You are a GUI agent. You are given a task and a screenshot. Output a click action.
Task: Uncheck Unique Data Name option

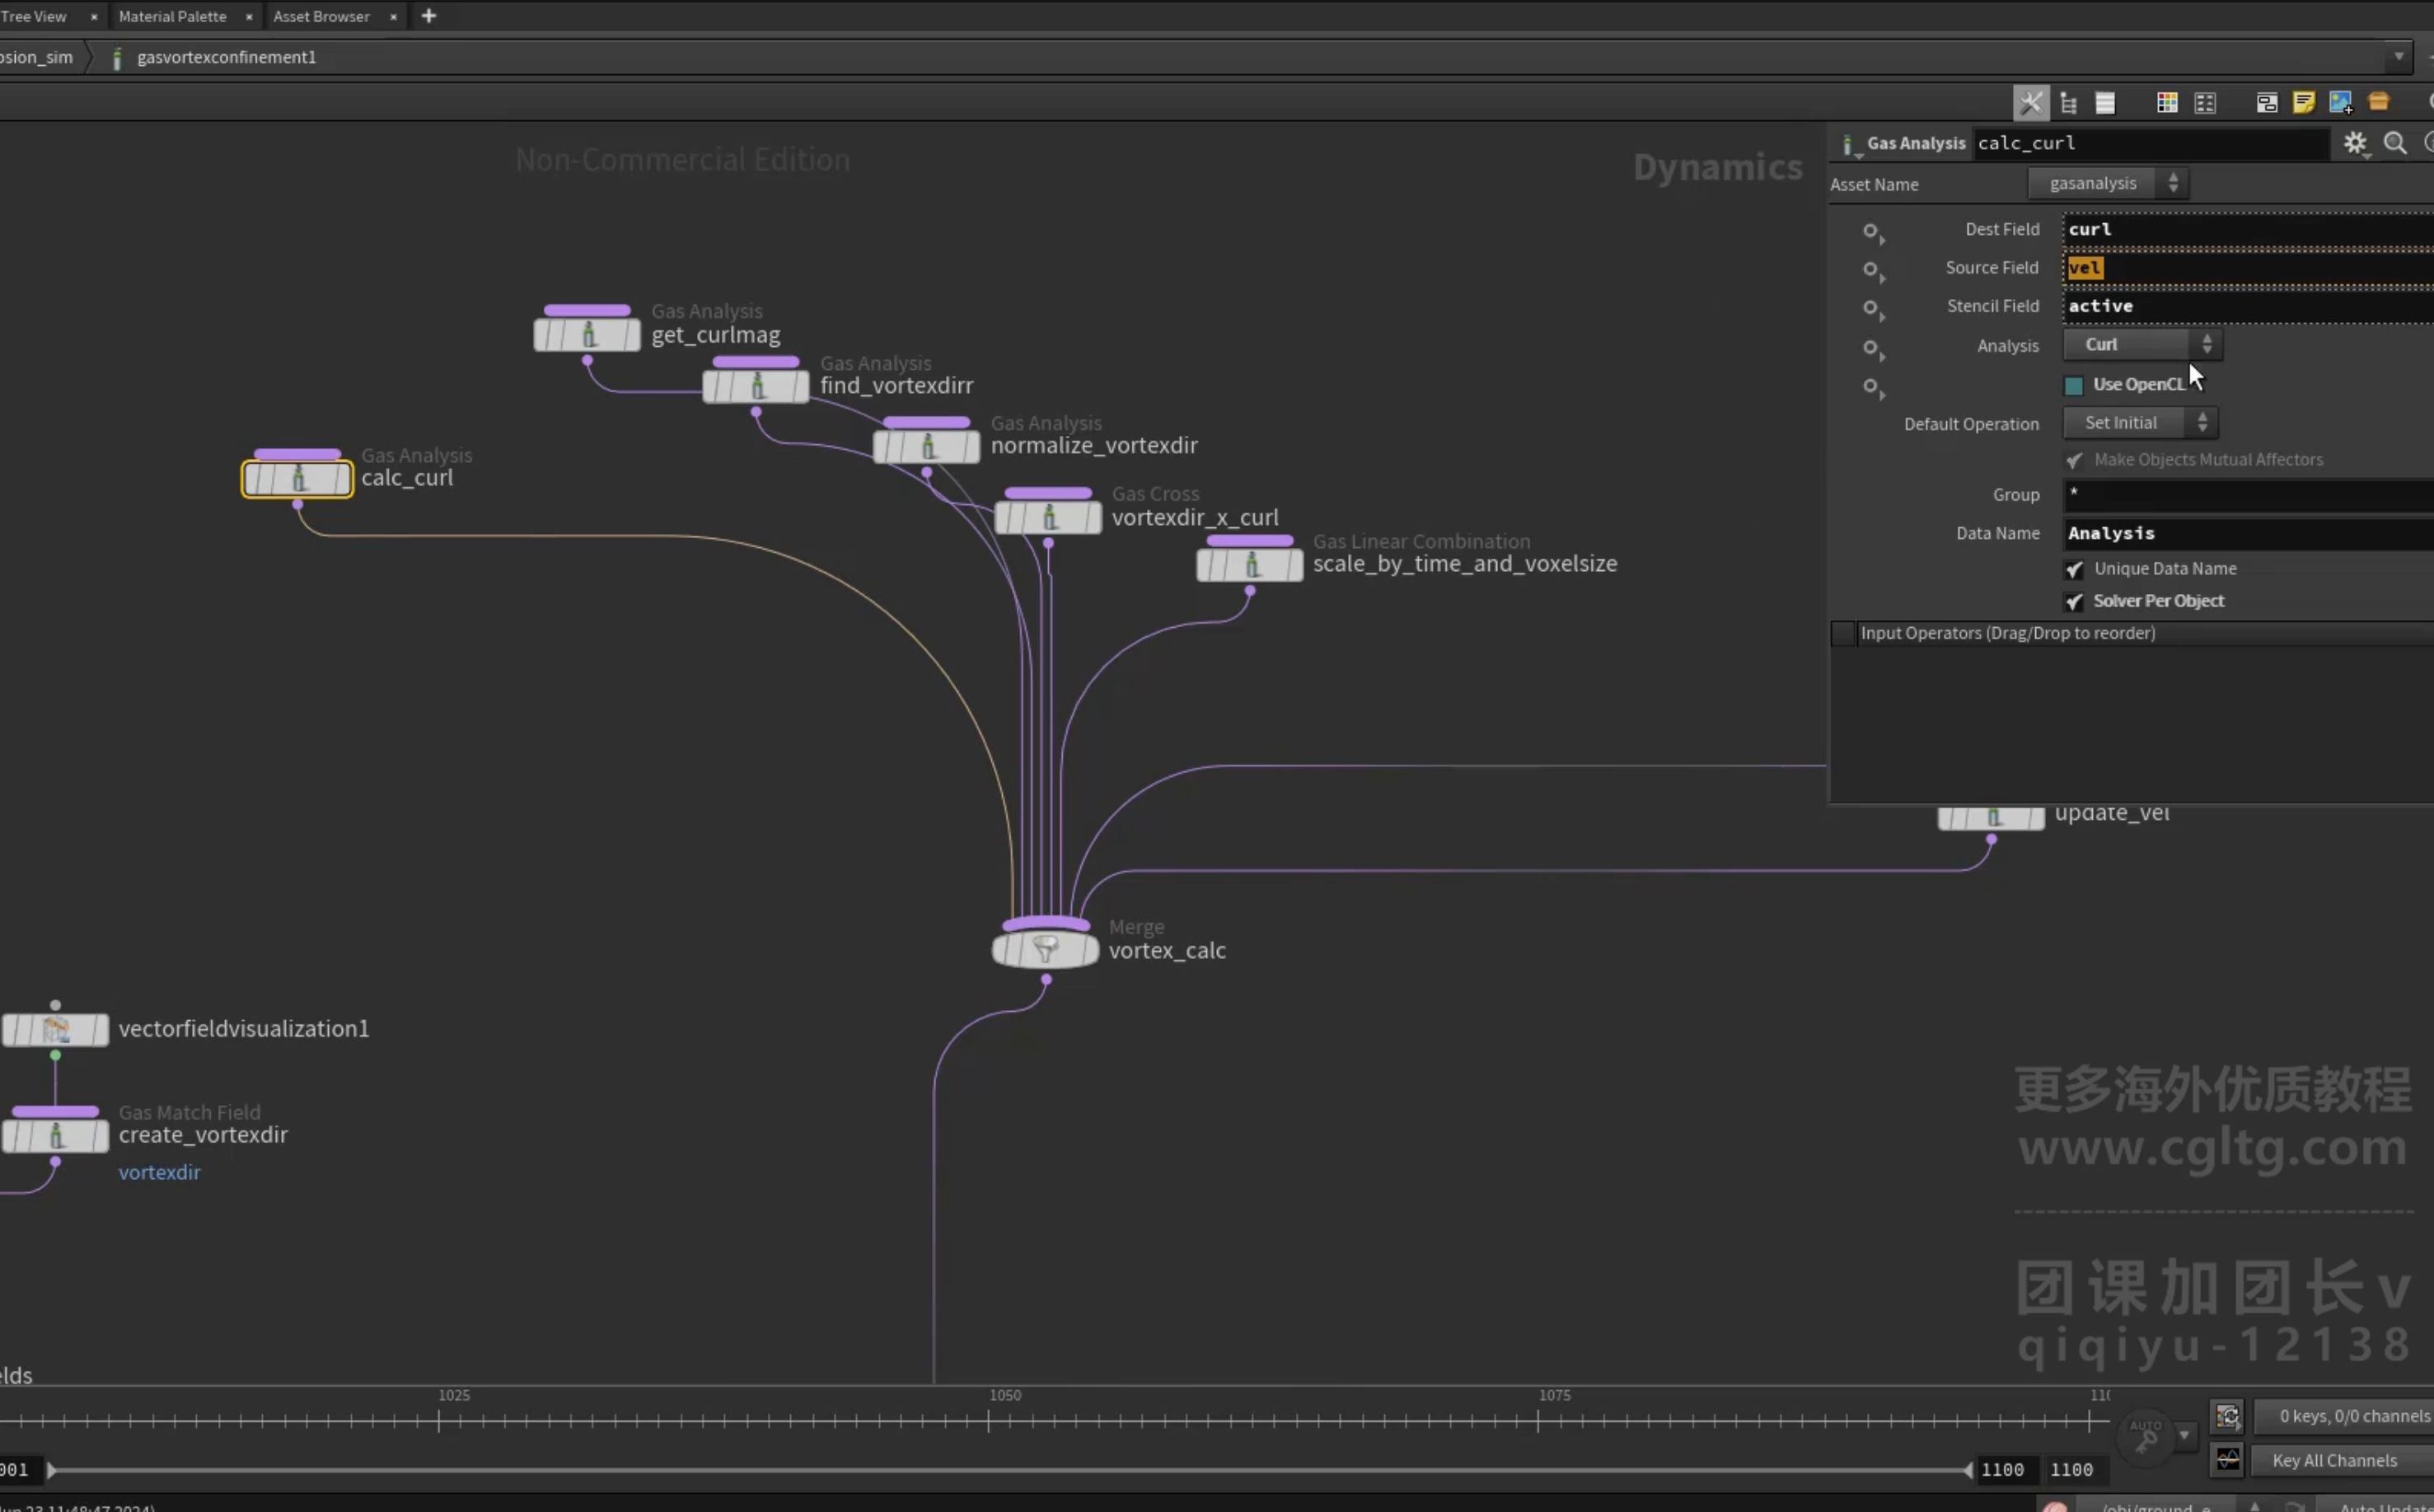(2074, 569)
